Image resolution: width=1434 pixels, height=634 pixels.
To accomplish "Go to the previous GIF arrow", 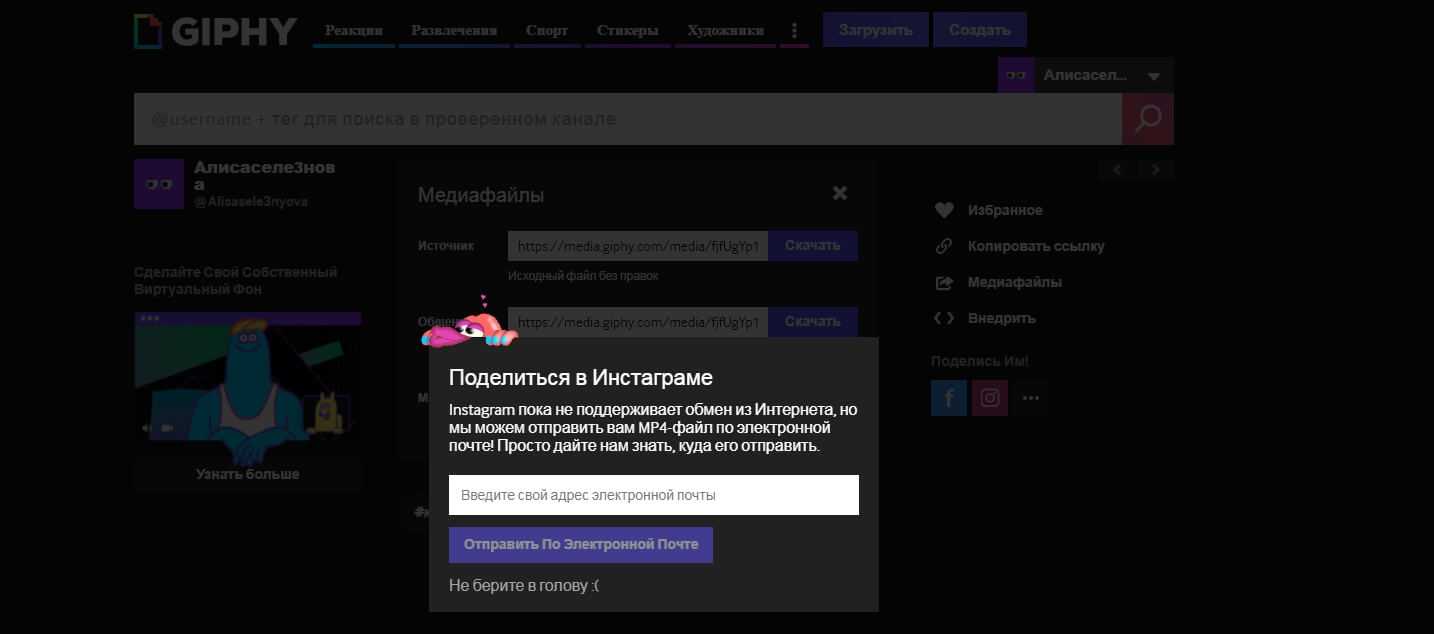I will [1118, 170].
